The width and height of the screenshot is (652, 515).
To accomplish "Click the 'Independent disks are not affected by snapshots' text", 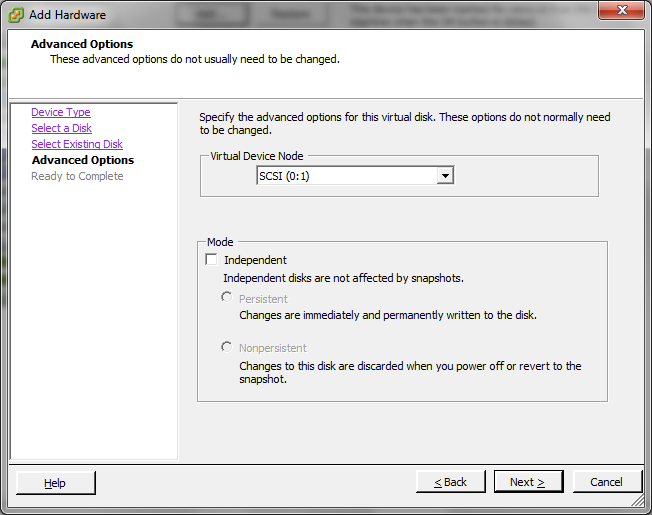I will point(343,278).
